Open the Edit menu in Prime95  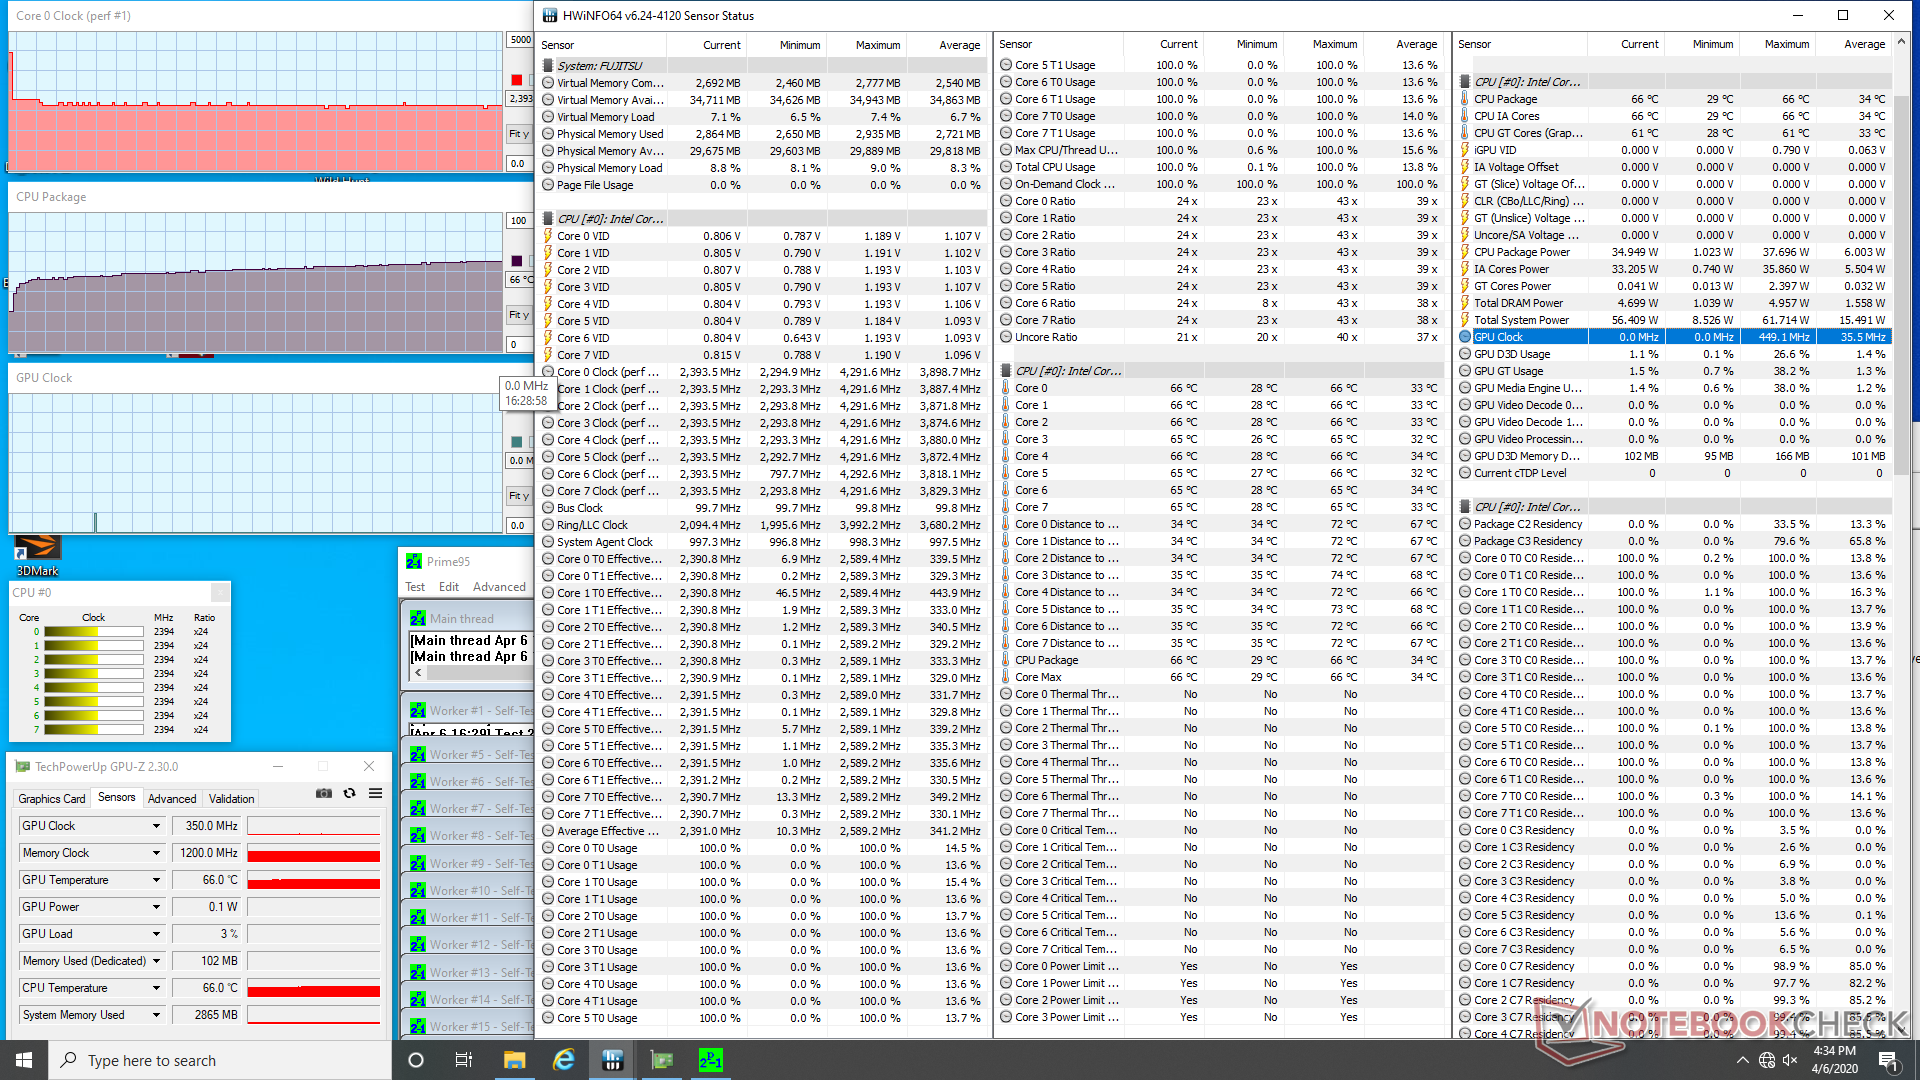pyautogui.click(x=449, y=587)
